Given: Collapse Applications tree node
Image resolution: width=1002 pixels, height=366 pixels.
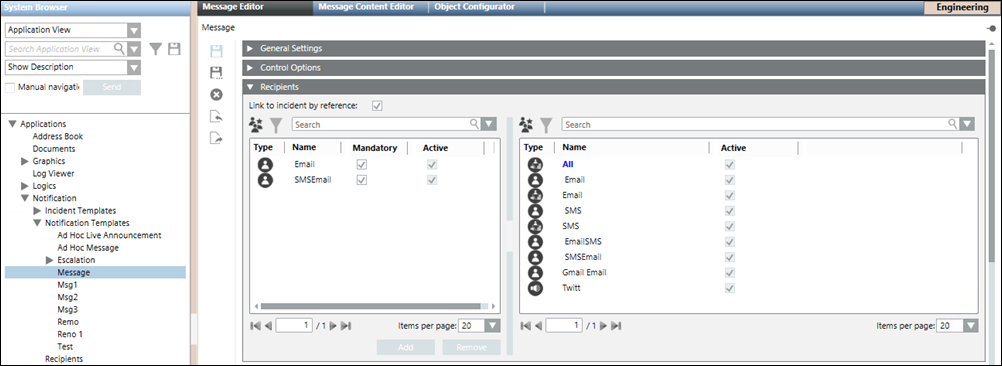Looking at the screenshot, I should [13, 124].
